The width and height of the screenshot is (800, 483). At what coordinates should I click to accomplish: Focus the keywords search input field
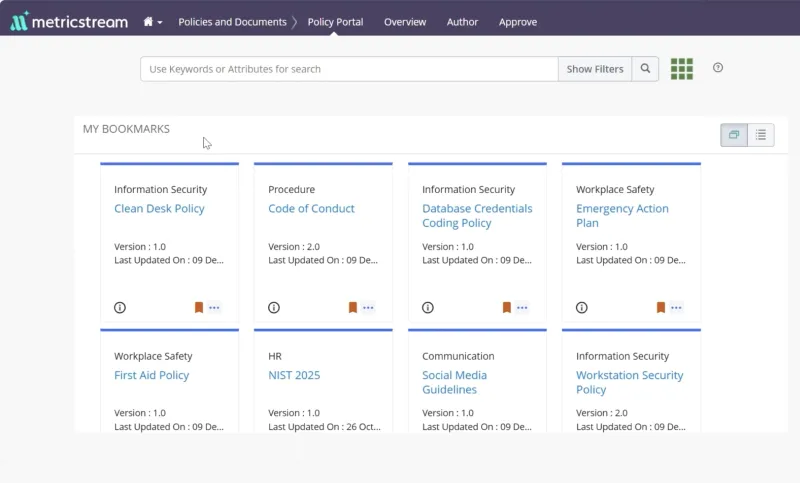(x=349, y=69)
